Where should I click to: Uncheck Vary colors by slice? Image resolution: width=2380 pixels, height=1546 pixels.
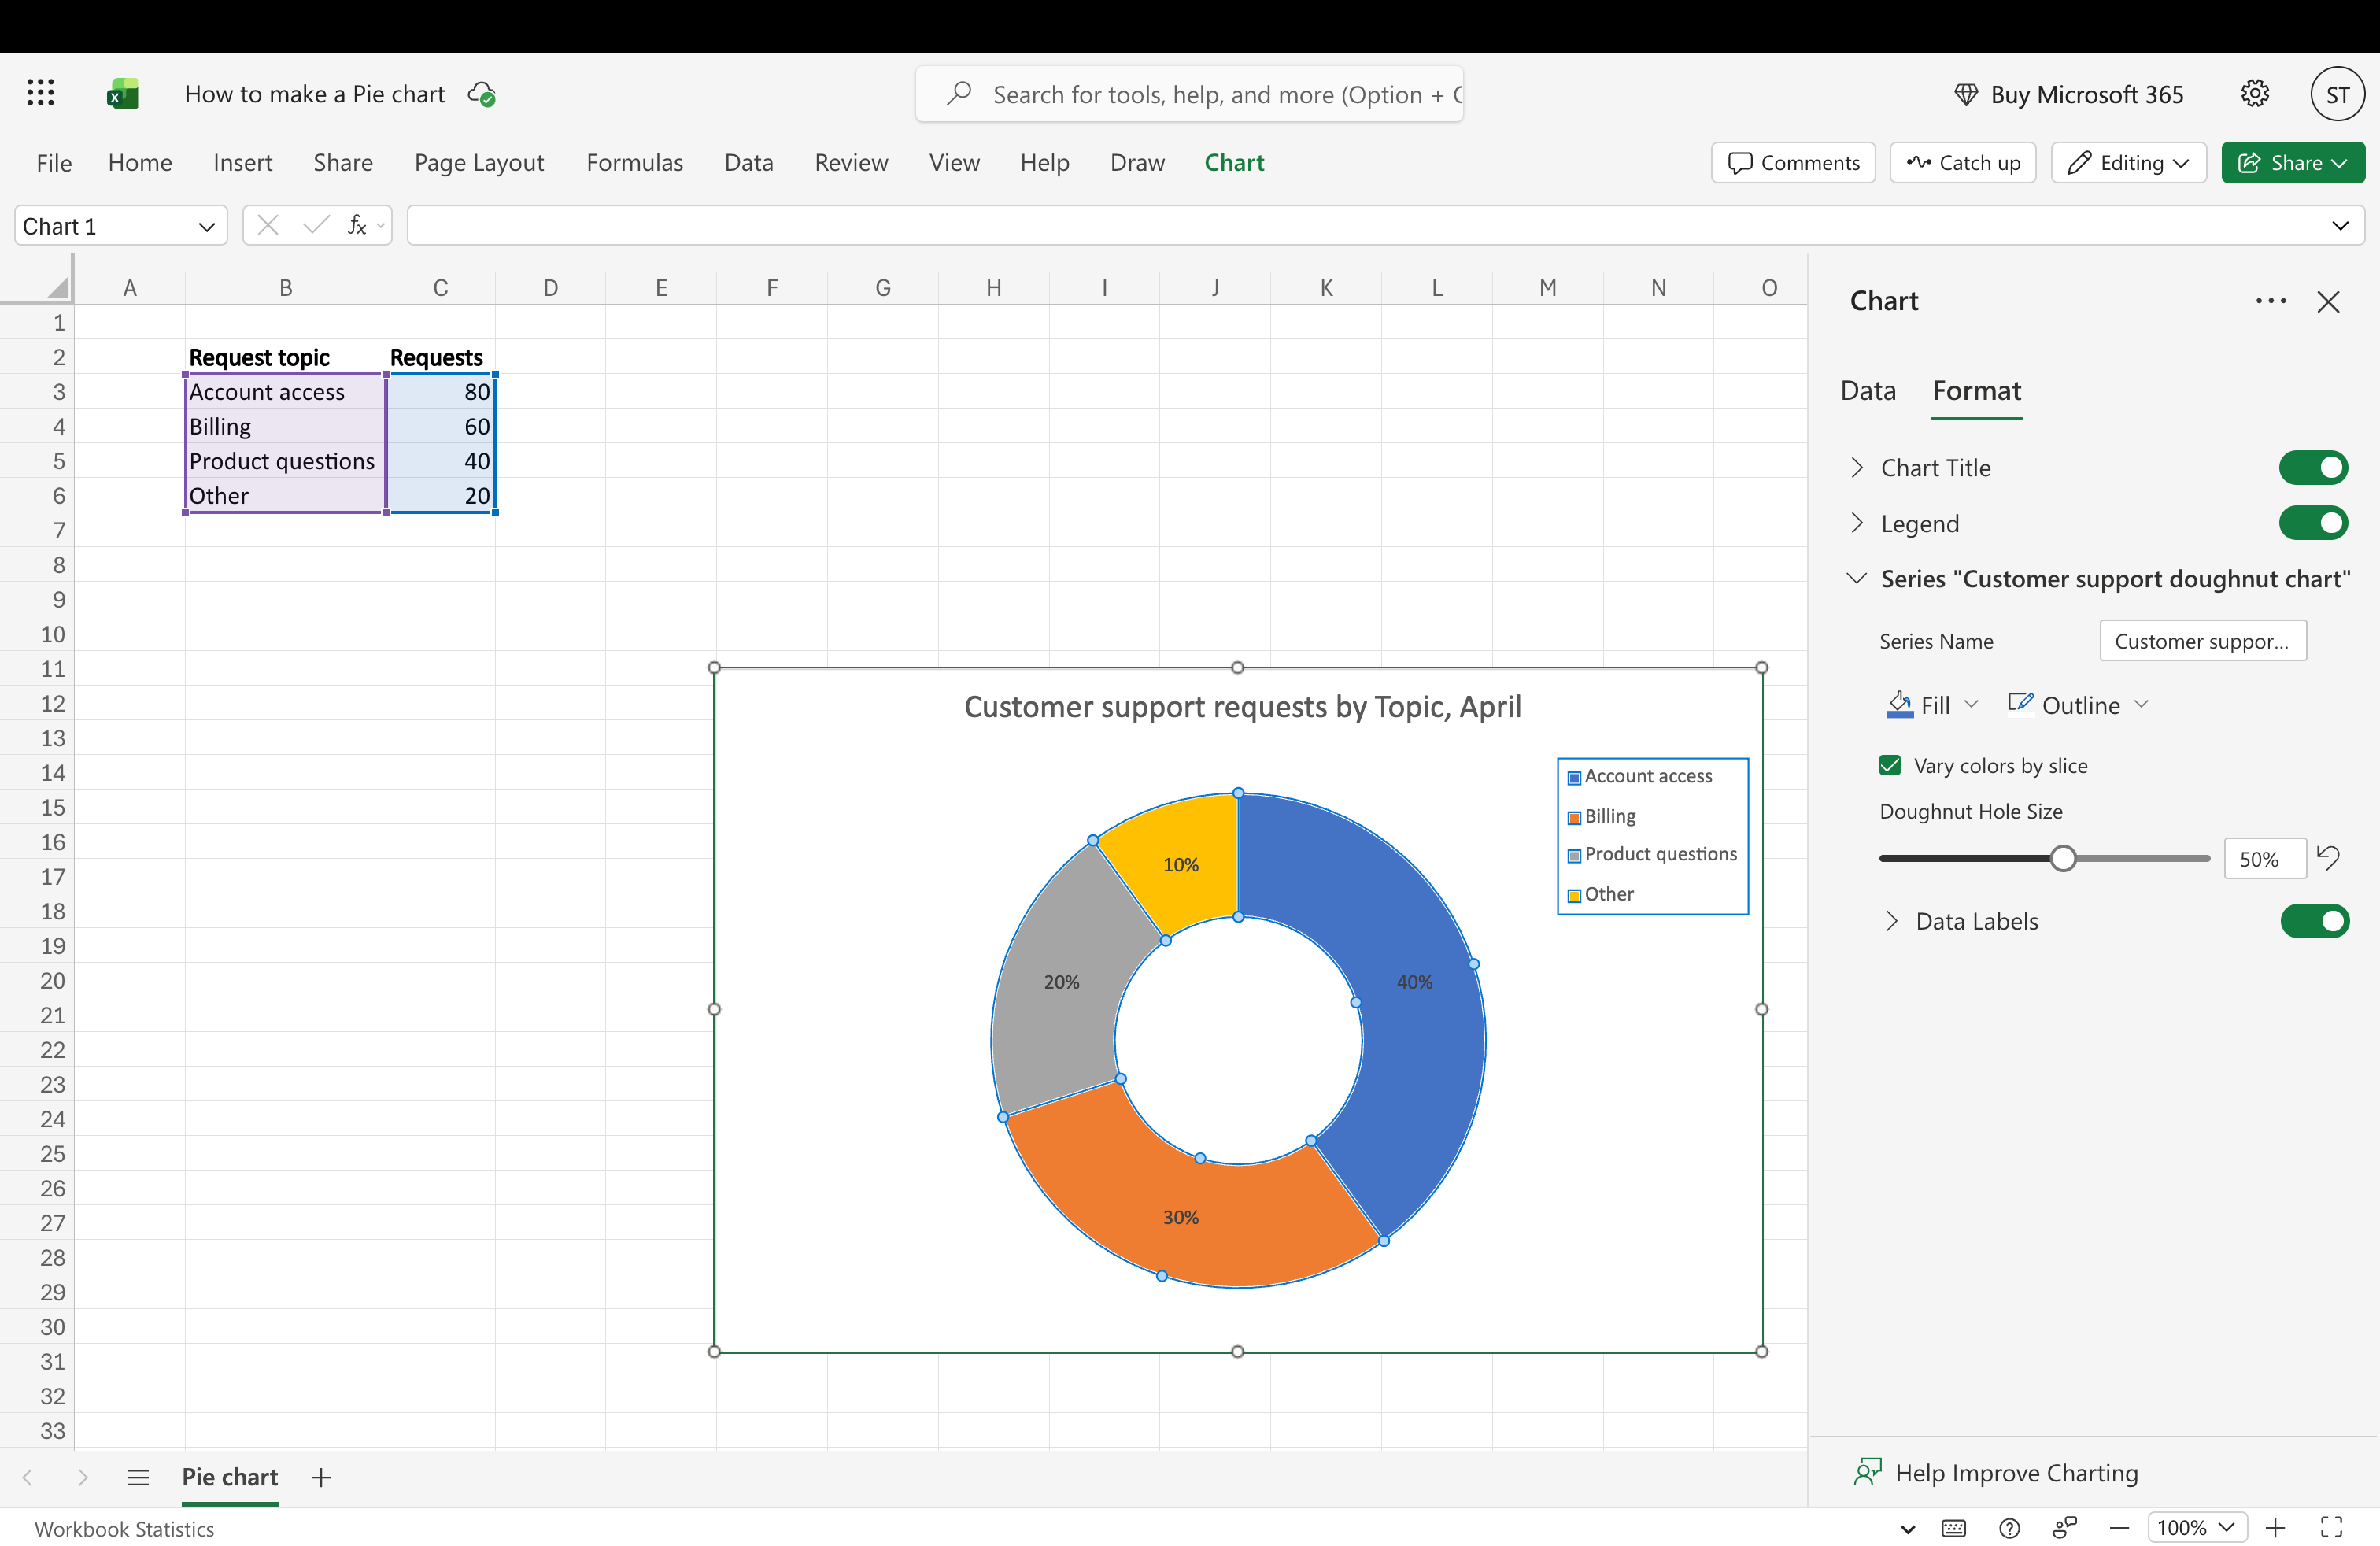tap(1889, 765)
